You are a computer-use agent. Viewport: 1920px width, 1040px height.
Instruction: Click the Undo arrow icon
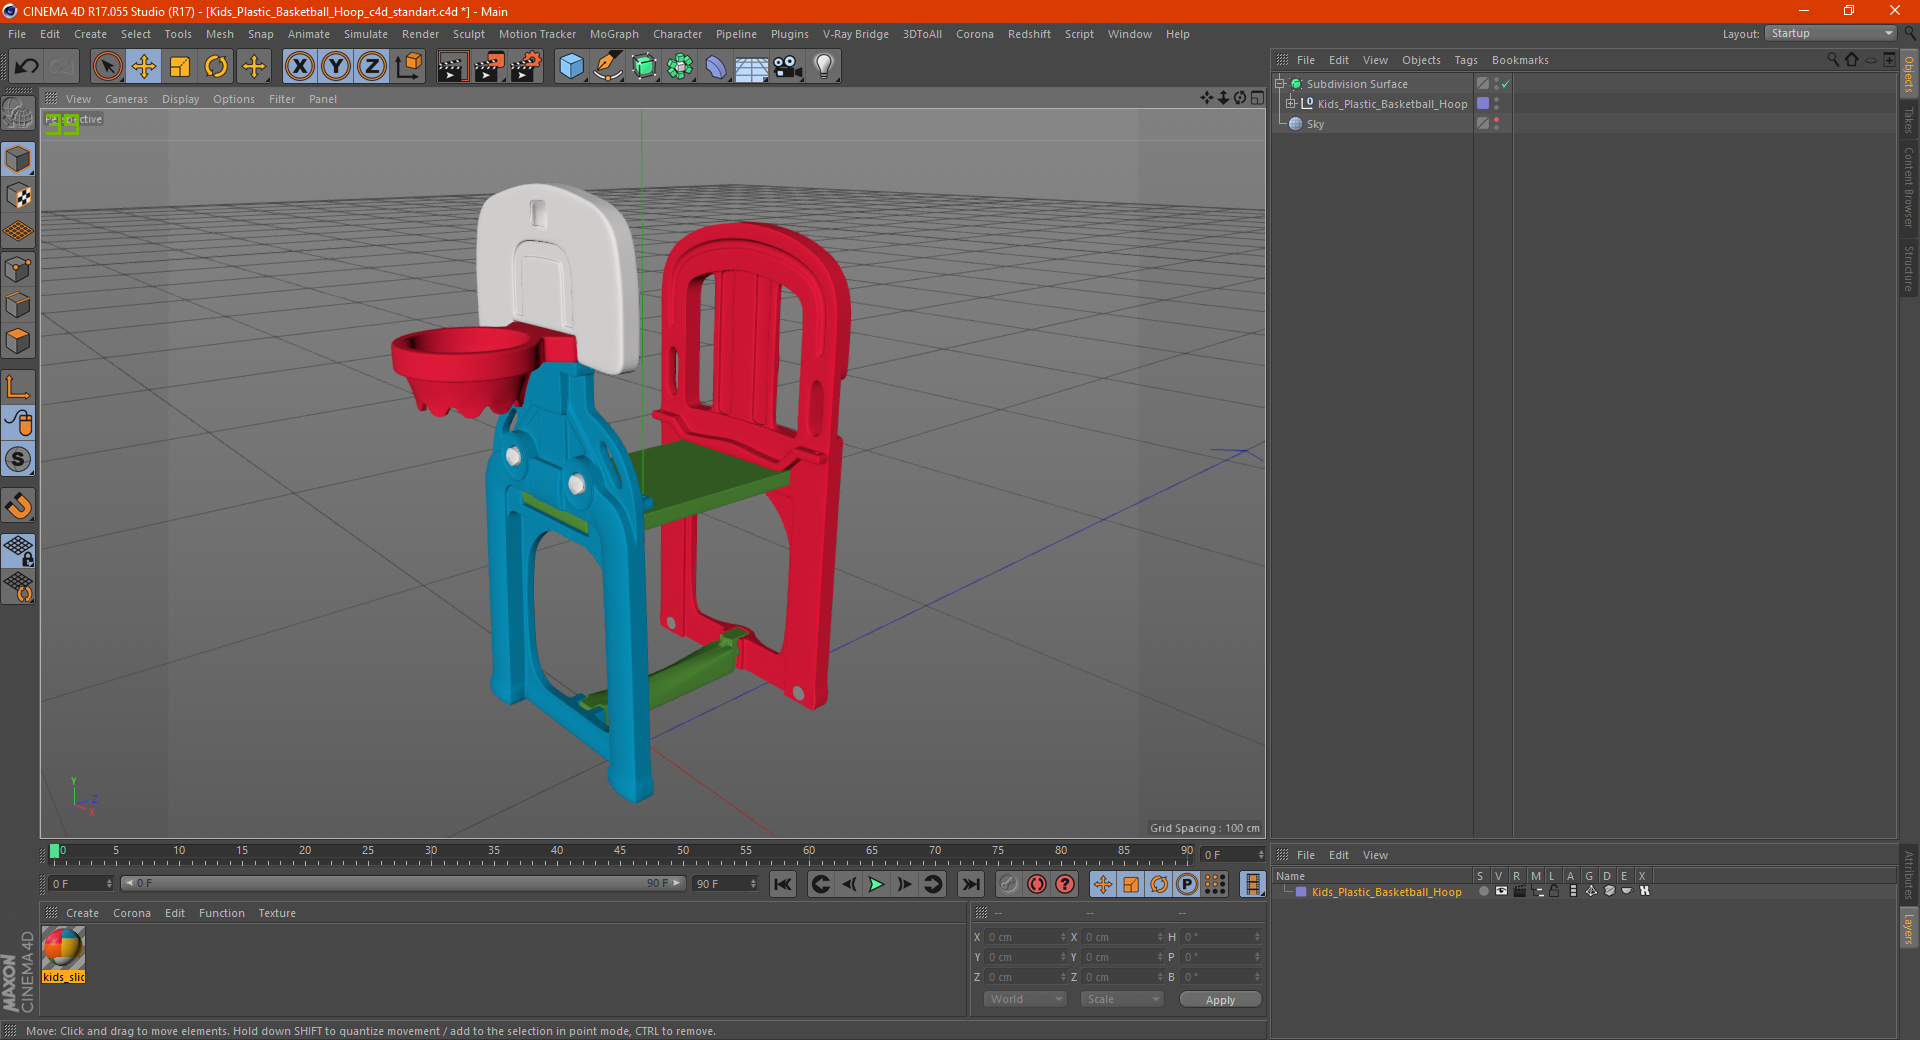click(27, 67)
